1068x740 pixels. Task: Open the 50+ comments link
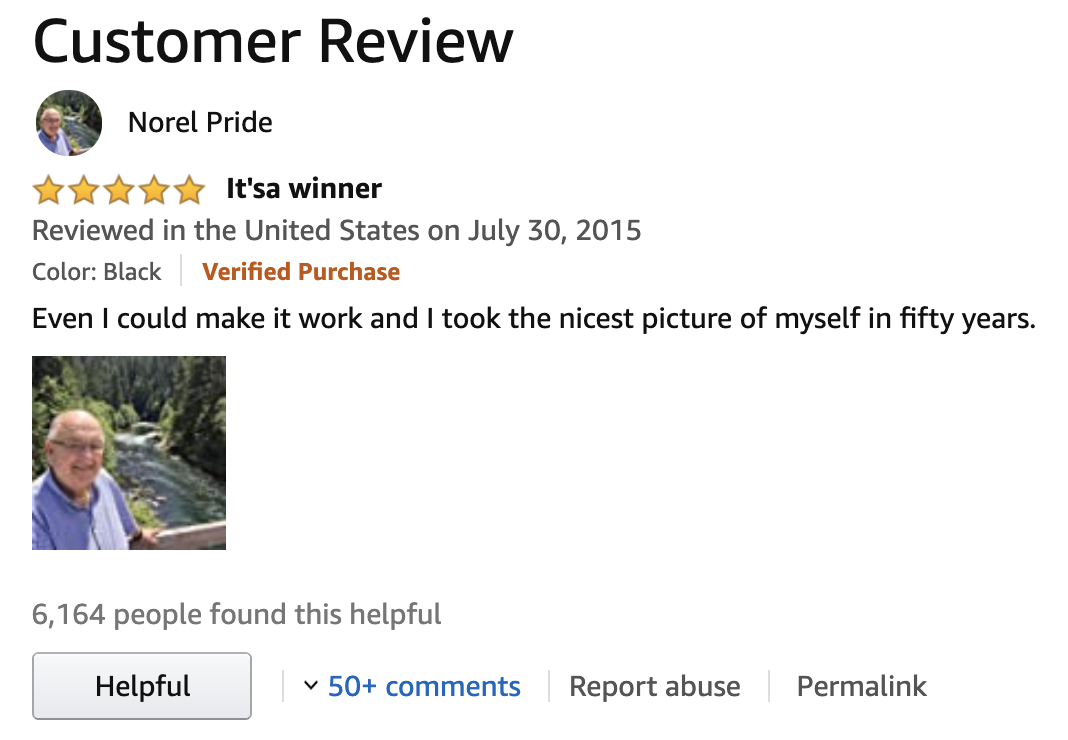coord(424,686)
